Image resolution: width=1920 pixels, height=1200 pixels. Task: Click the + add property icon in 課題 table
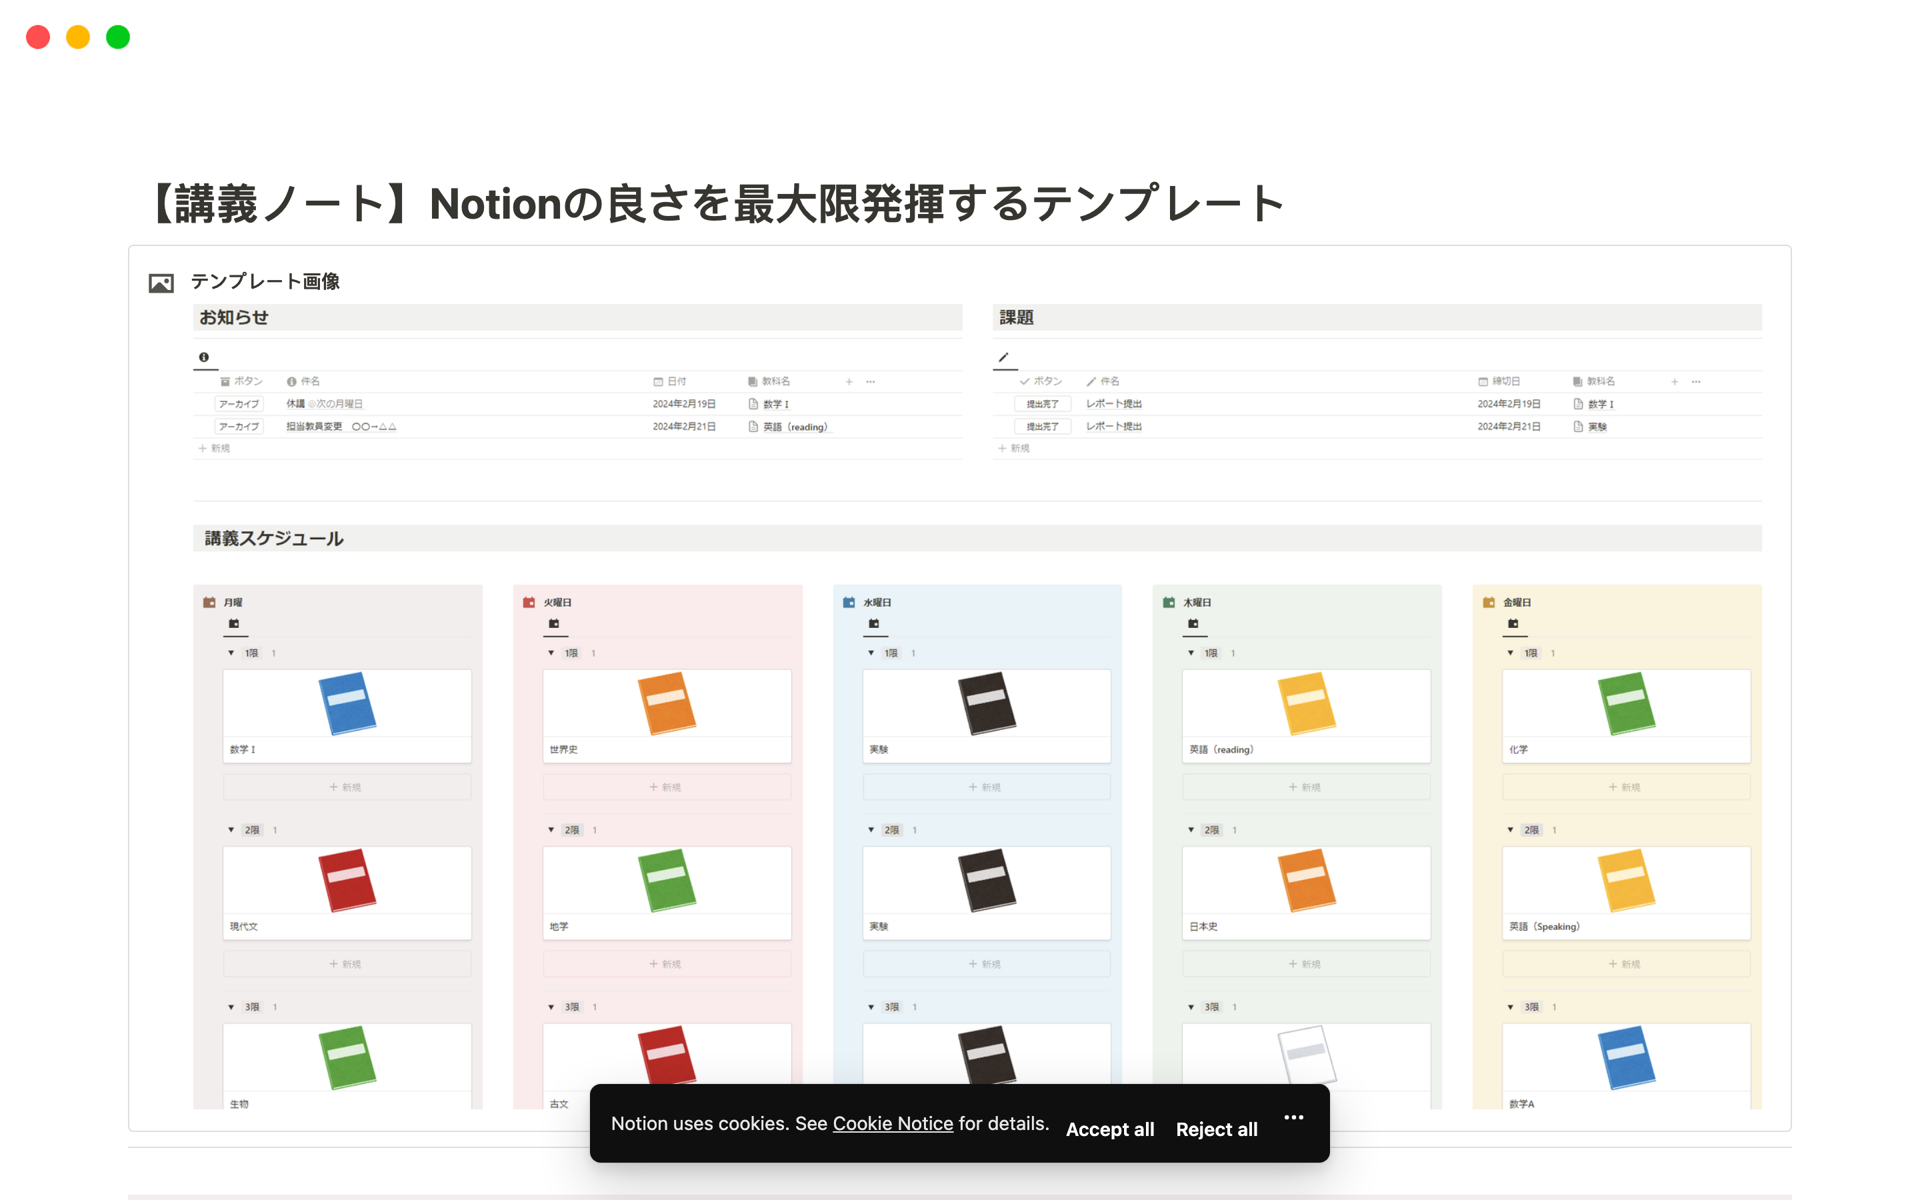tap(1673, 381)
